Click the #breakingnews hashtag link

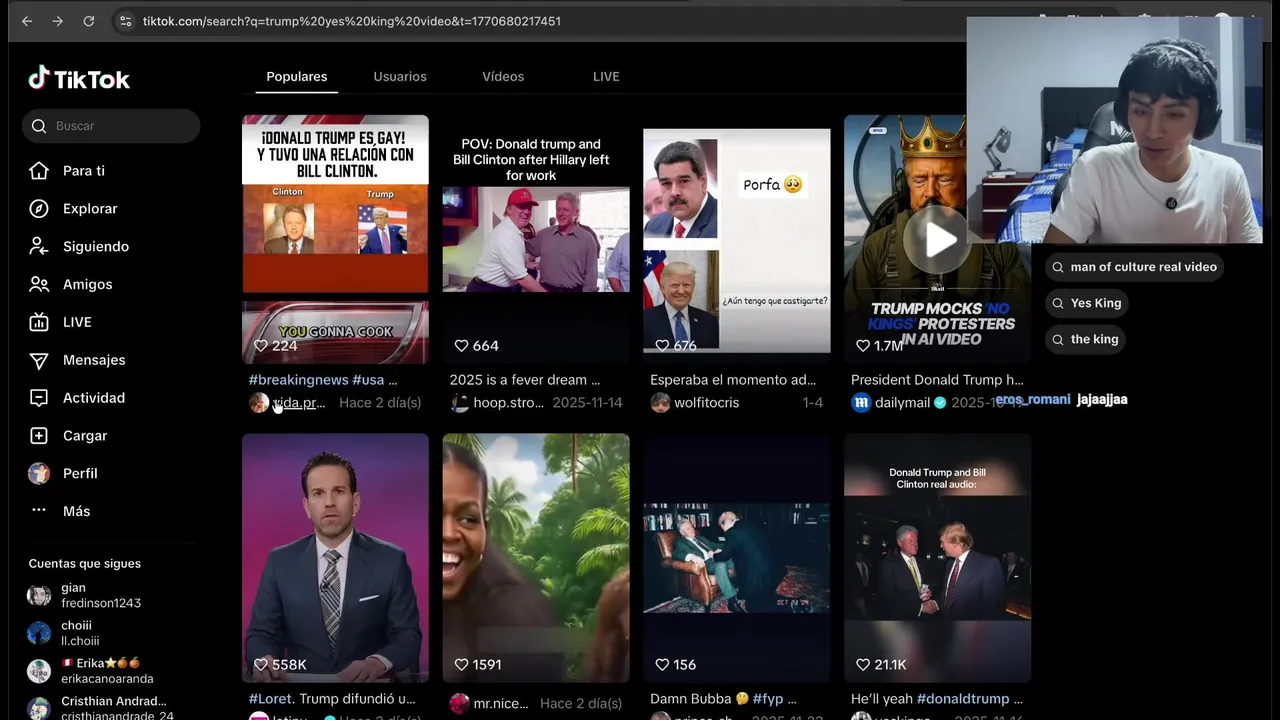[298, 380]
